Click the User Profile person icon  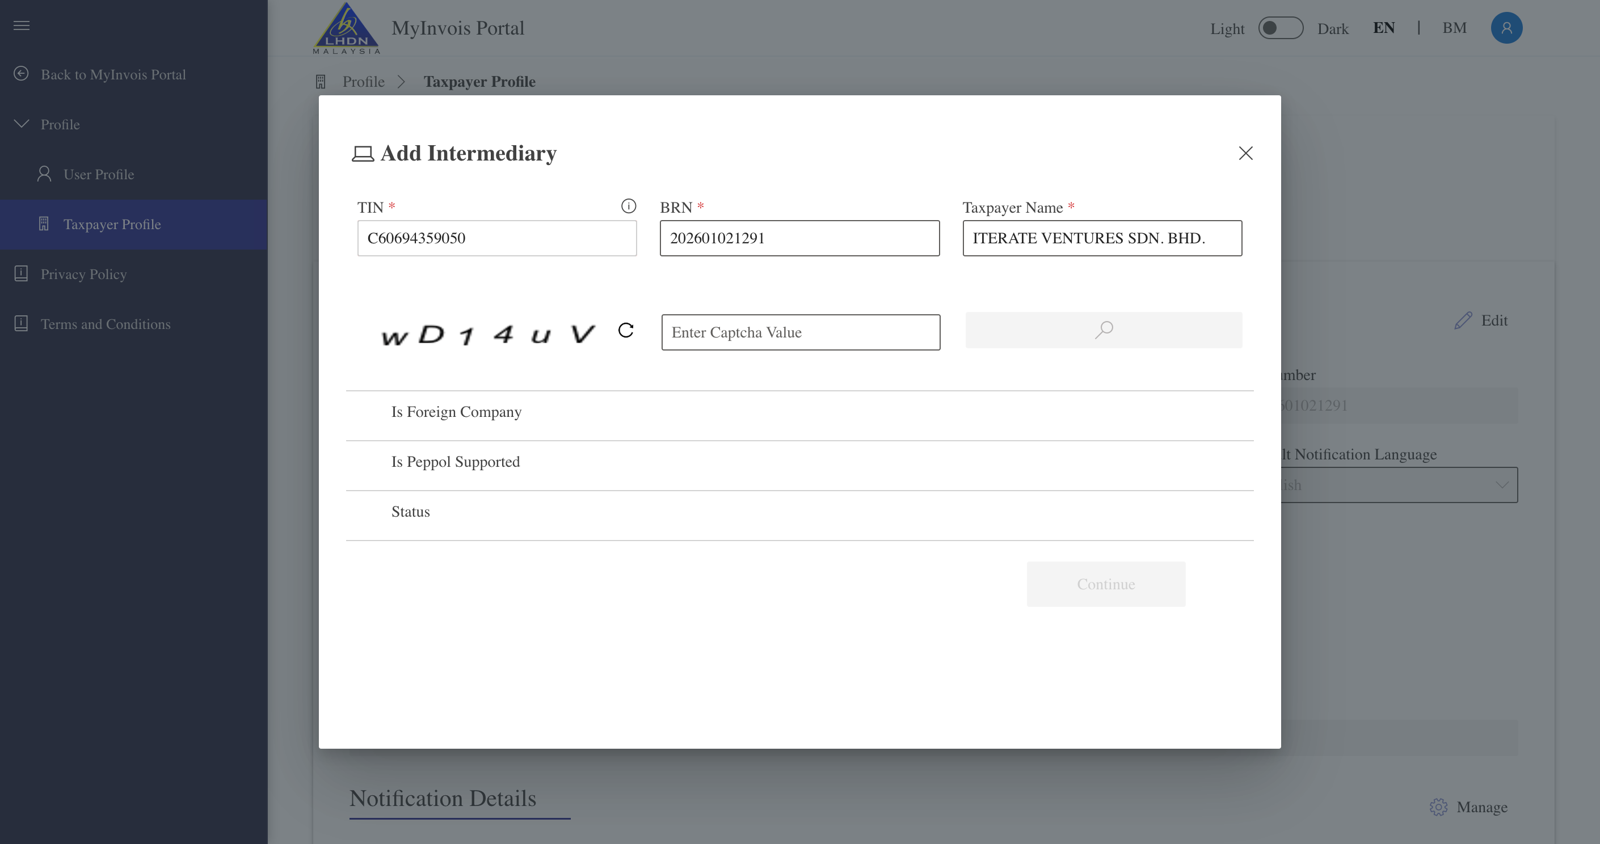(x=44, y=174)
